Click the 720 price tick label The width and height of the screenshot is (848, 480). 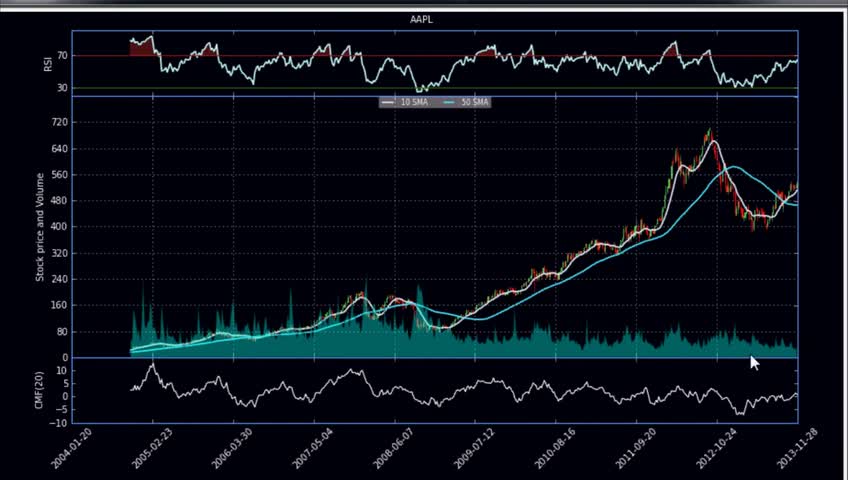[x=60, y=123]
